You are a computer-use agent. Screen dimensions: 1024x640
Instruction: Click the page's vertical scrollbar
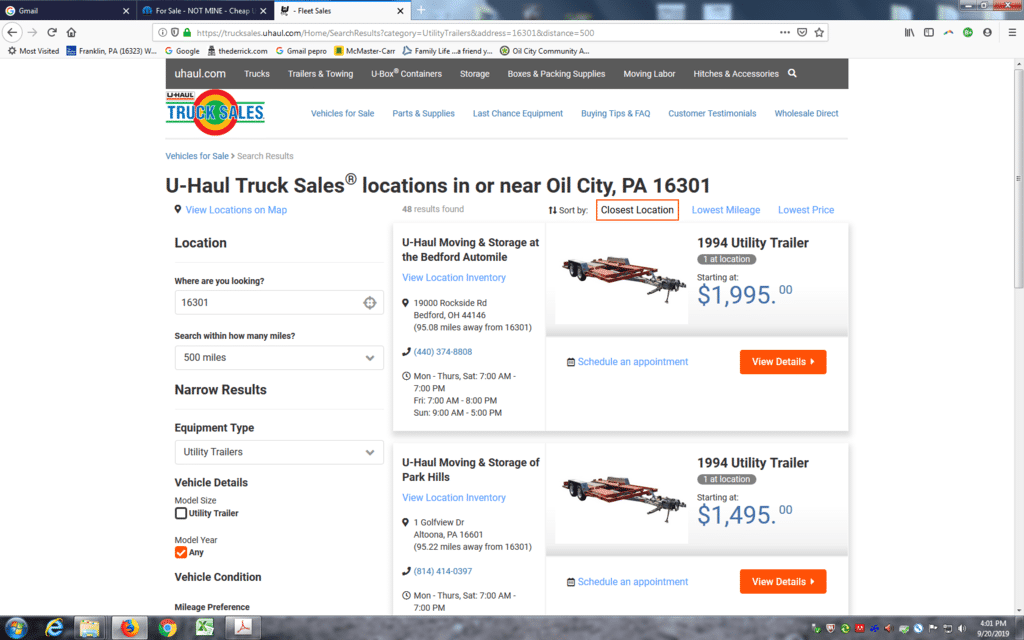(x=1018, y=178)
